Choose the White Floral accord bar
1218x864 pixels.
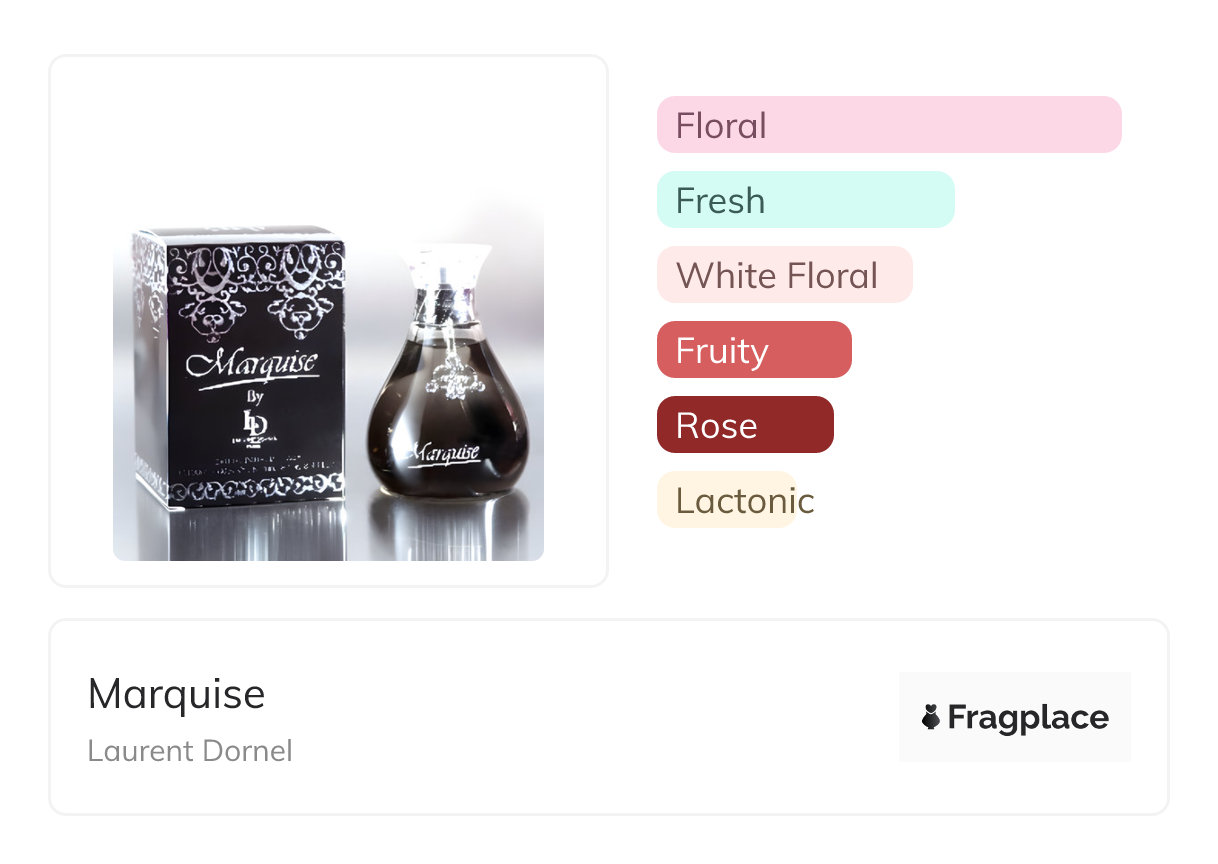pos(785,275)
